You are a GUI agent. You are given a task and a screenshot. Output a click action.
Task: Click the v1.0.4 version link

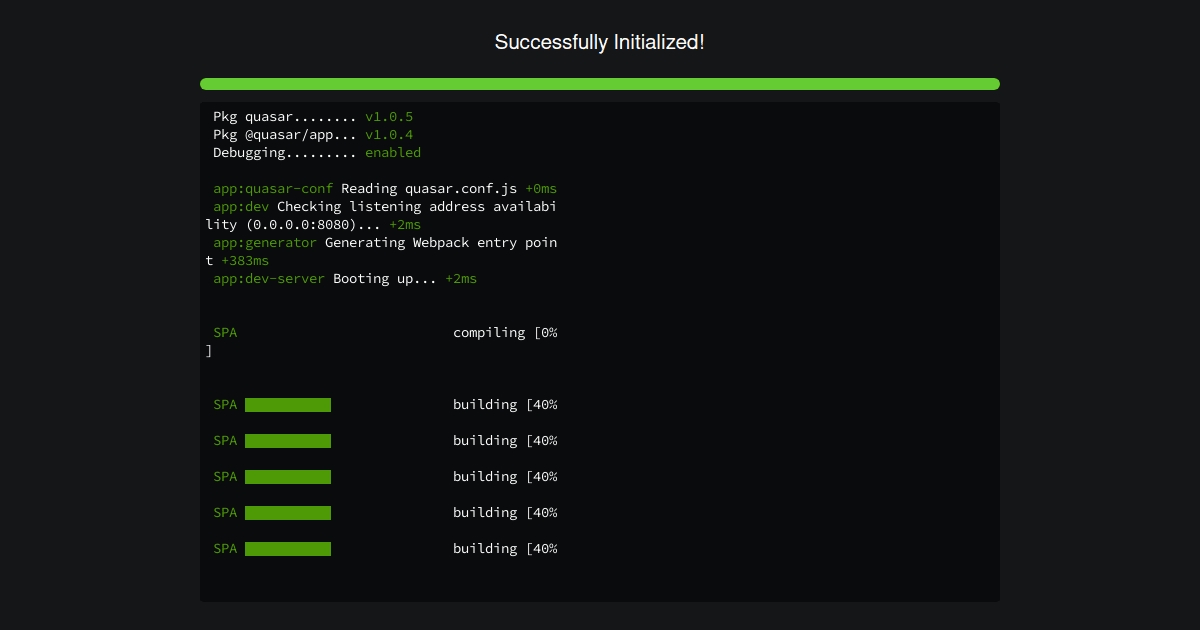pos(388,134)
